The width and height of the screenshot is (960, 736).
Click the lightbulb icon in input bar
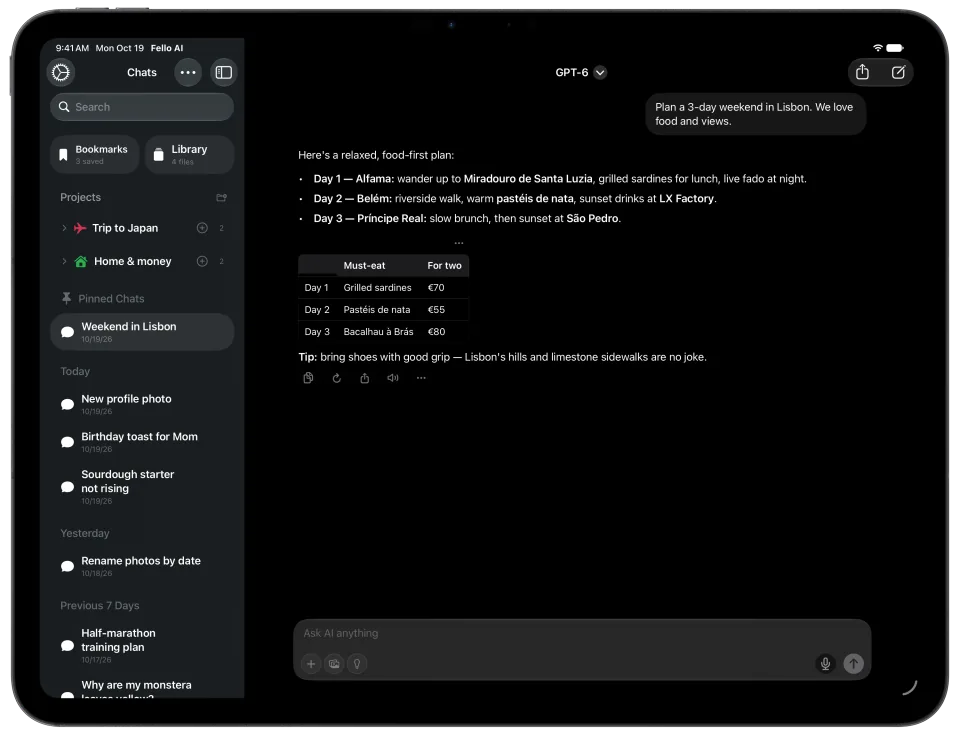point(357,664)
